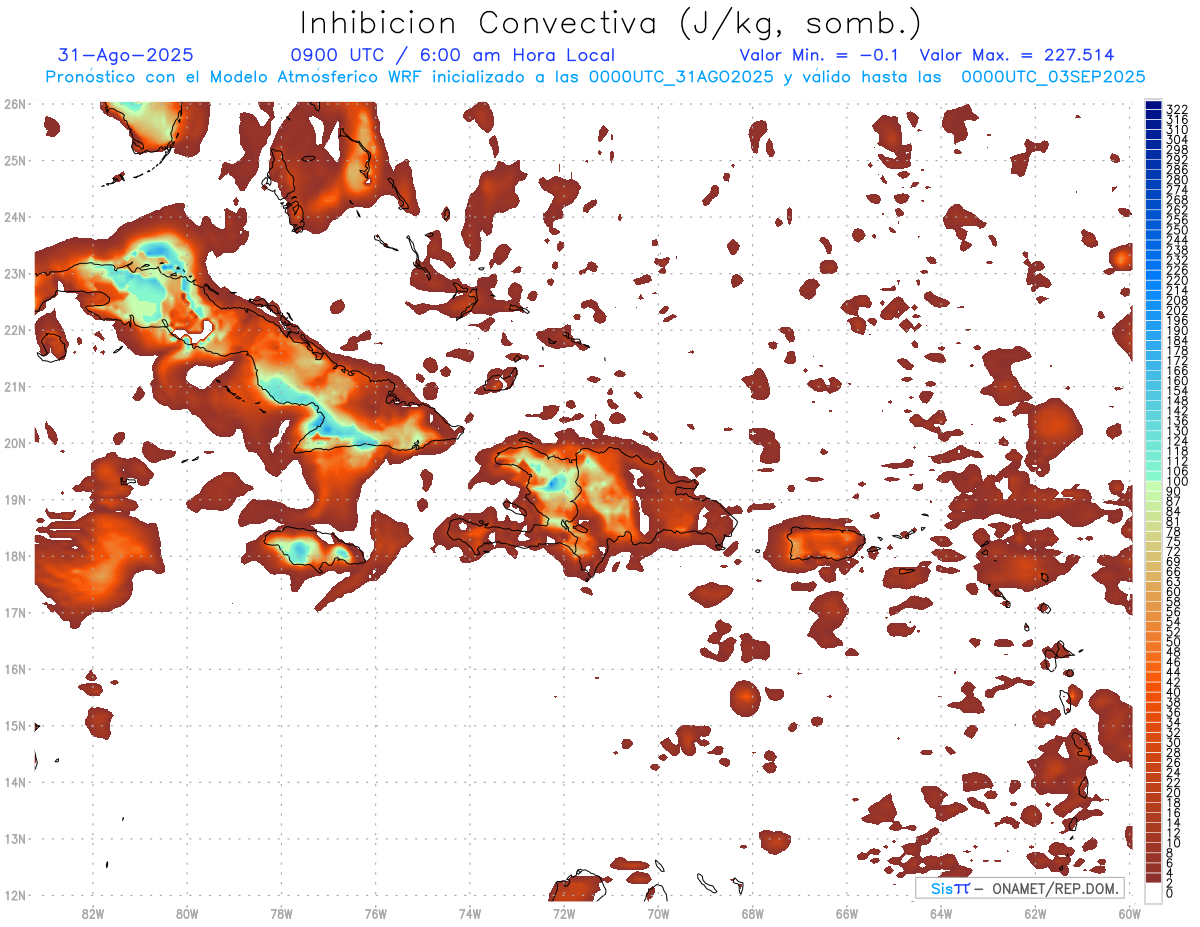Screen dimensions: 1200x927
Task: Click the '80W' longitude label
Action: 187,912
